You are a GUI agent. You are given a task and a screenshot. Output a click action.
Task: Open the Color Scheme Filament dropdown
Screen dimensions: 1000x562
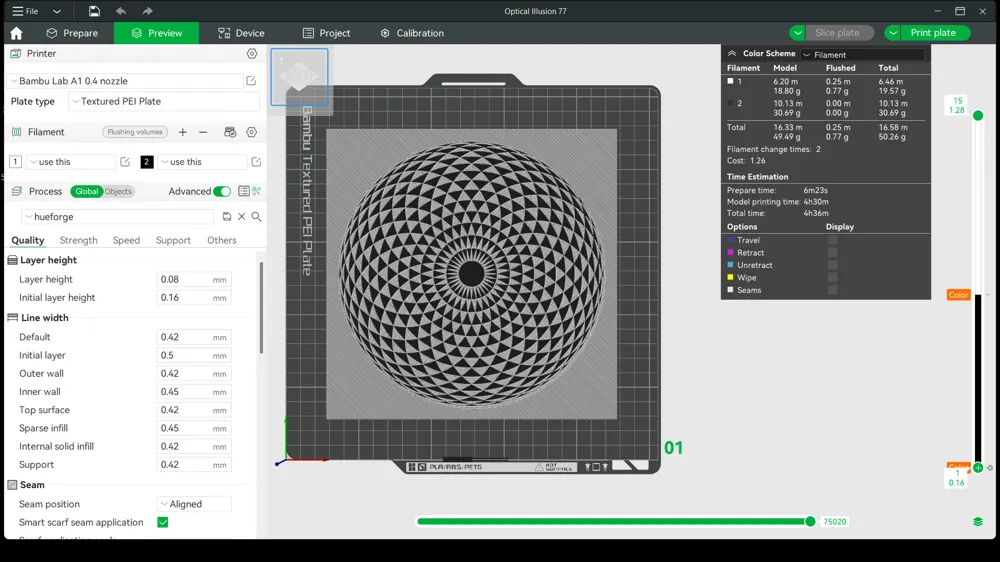[863, 55]
